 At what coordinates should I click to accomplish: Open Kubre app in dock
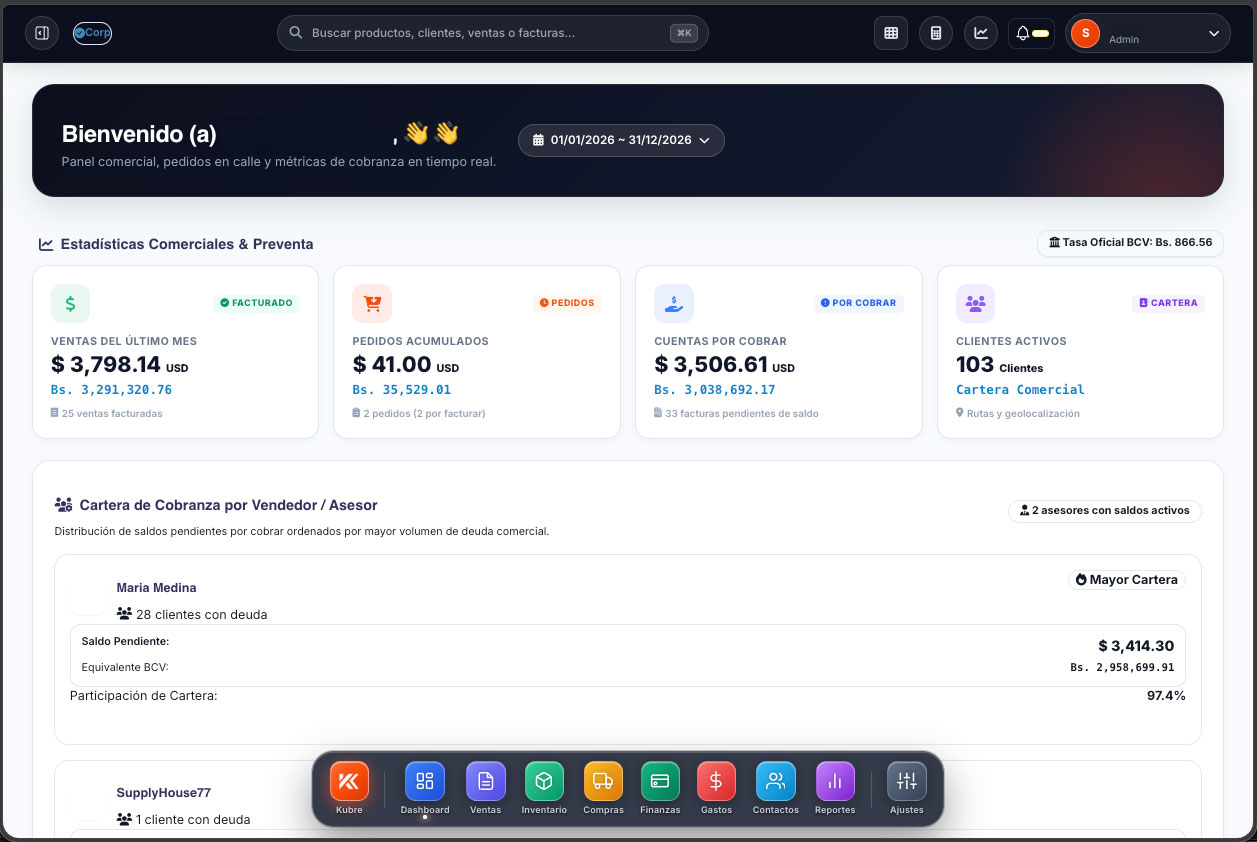[350, 788]
